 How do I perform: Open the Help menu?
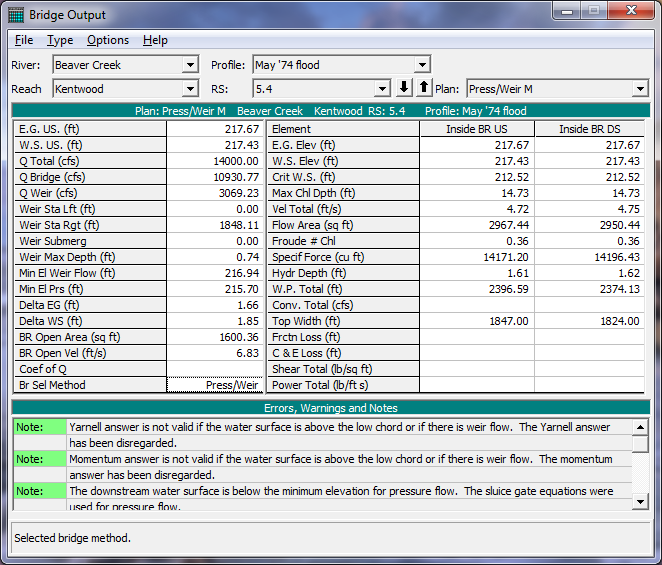(155, 40)
